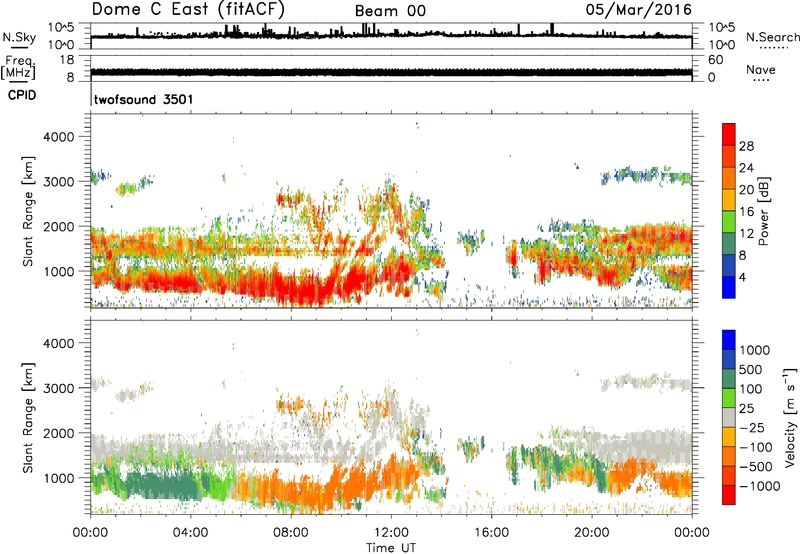The height and width of the screenshot is (554, 800).
Task: Click the "16" label on the power colorbar
Action: click(x=746, y=212)
